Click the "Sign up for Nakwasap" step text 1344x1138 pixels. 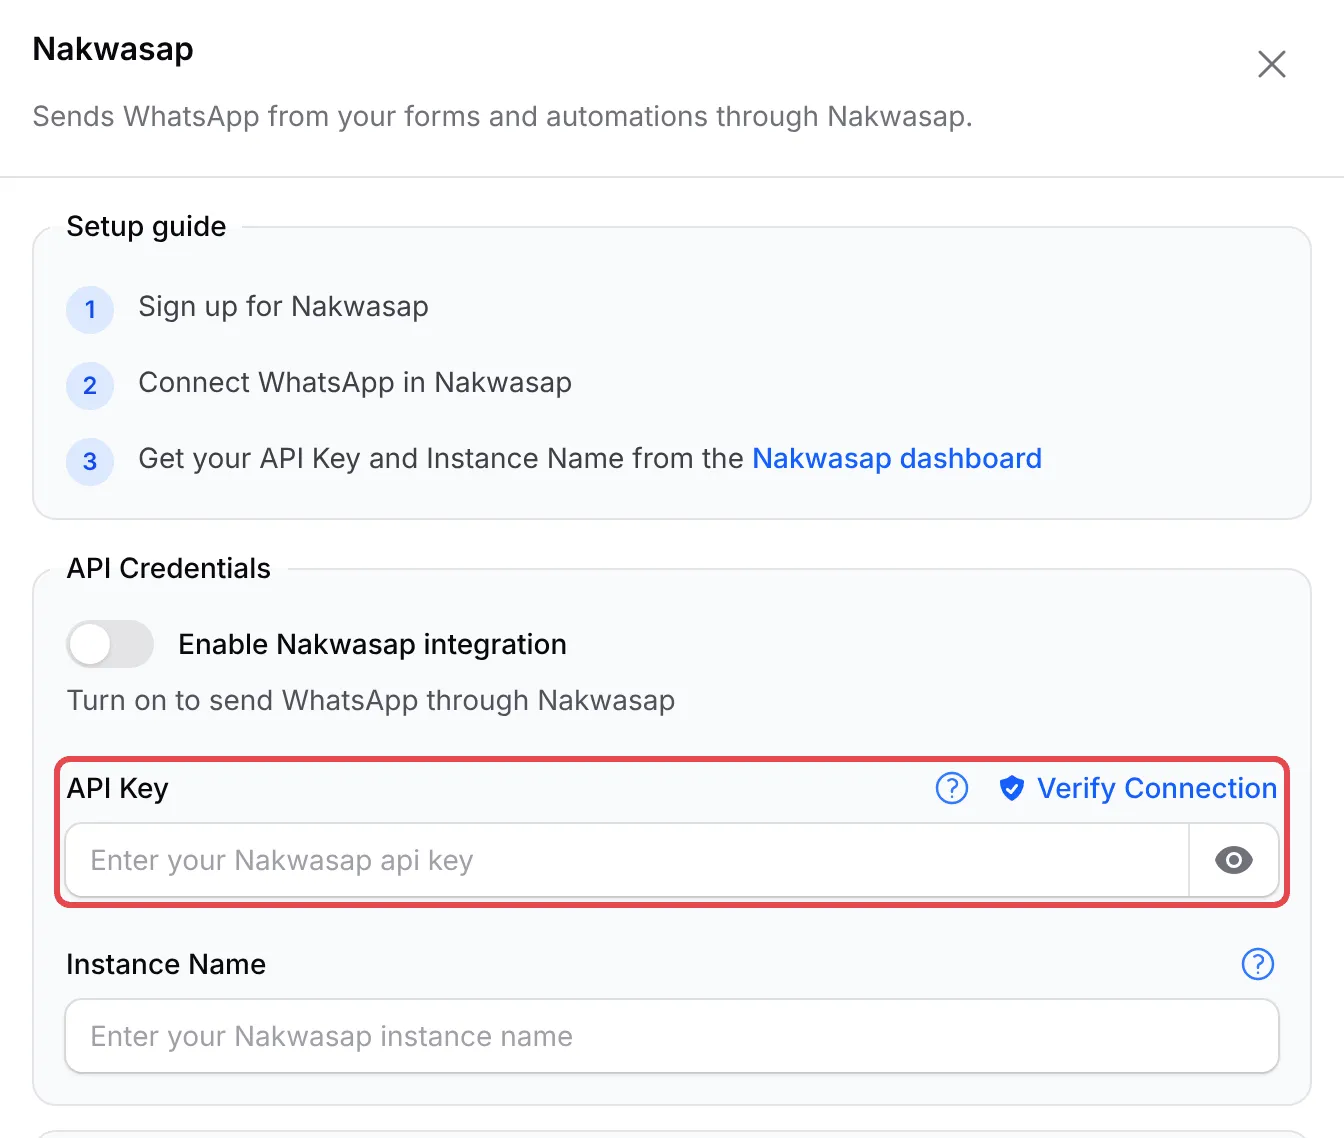283,306
